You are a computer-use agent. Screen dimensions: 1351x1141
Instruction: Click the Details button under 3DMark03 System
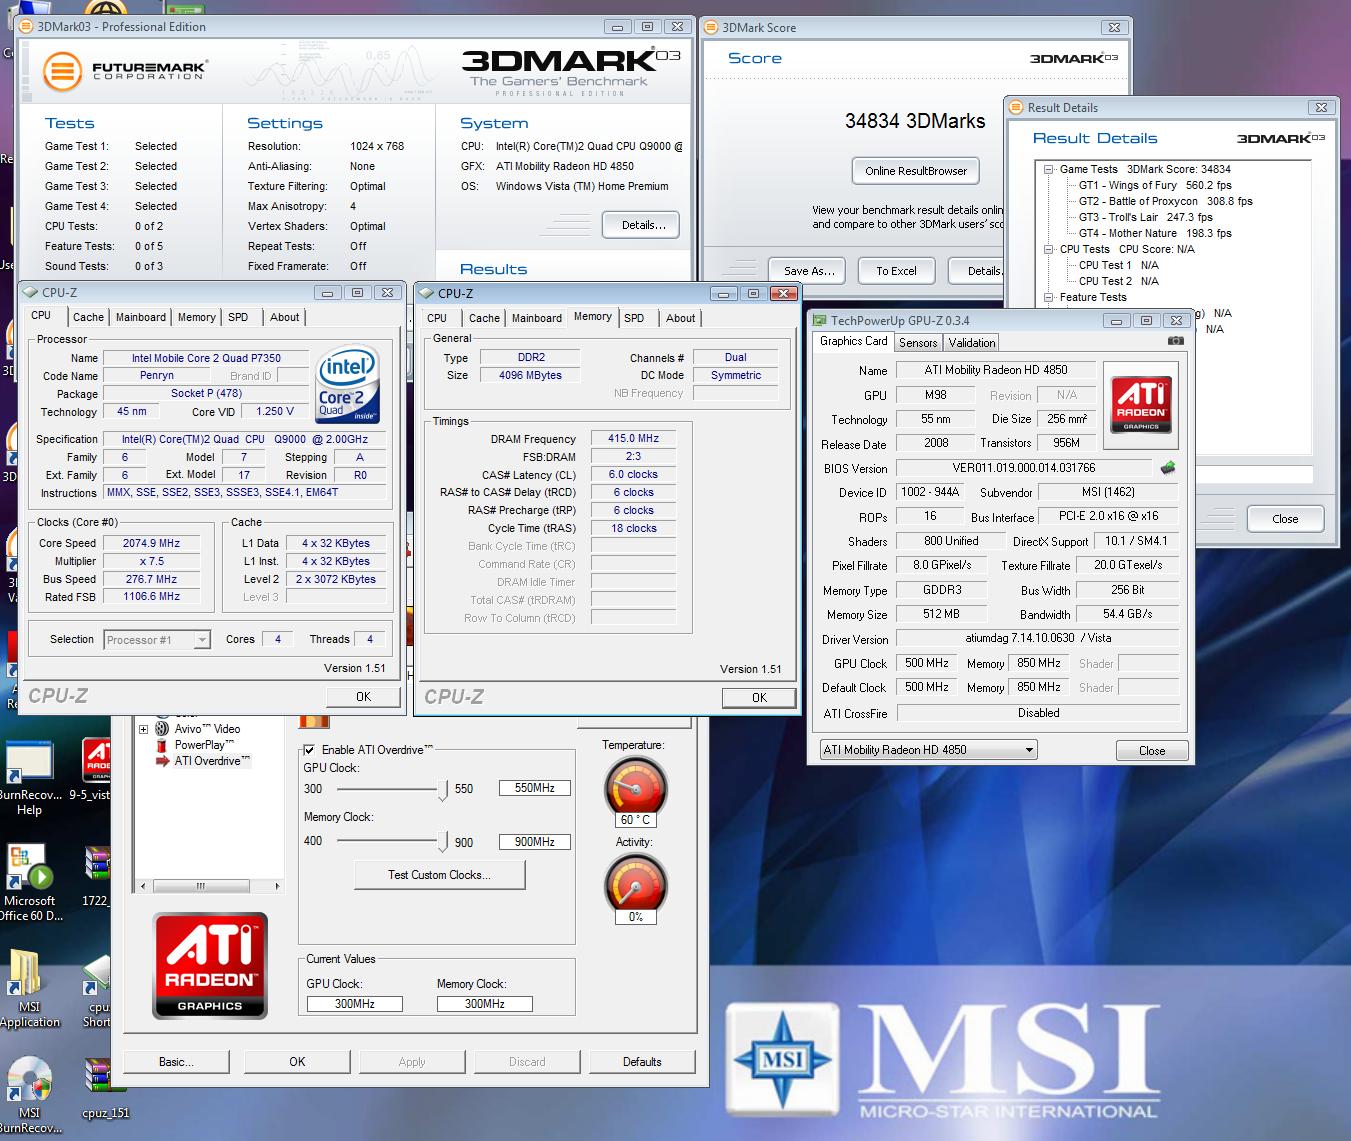click(x=643, y=225)
